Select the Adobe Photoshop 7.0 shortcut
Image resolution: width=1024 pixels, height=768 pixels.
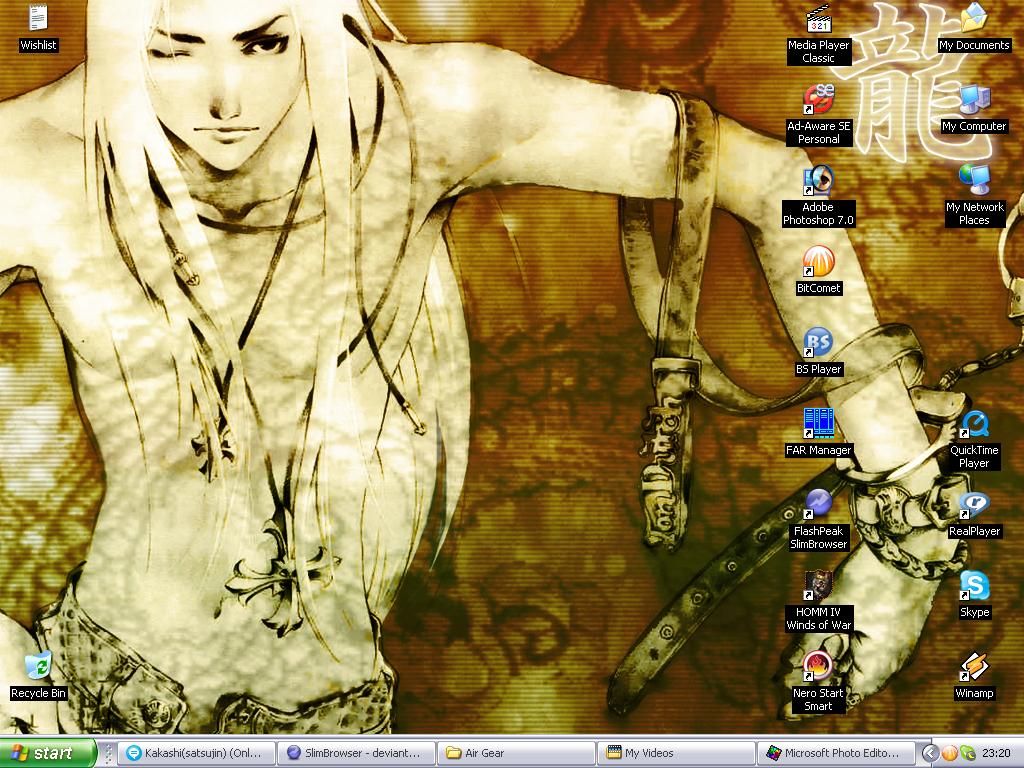tap(818, 196)
